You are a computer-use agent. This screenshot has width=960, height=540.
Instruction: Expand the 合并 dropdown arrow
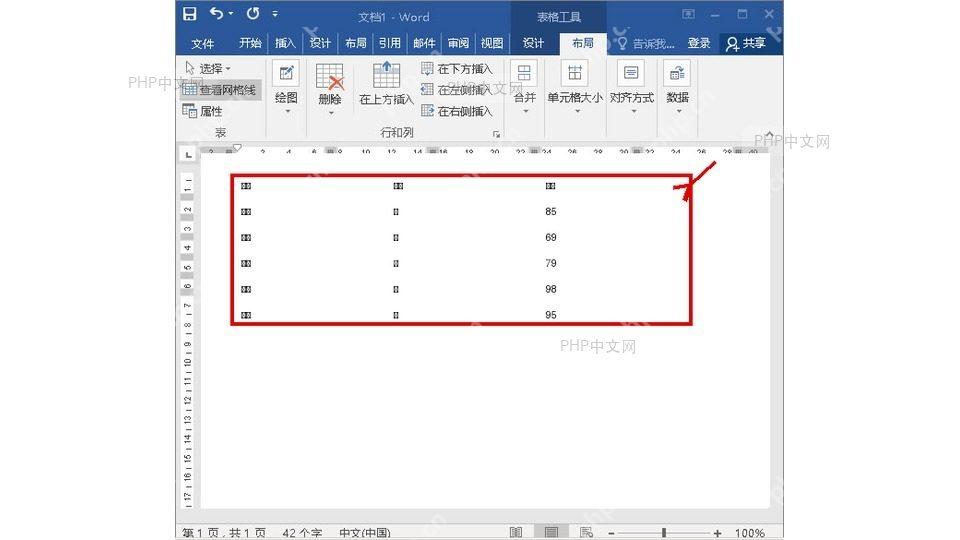tap(525, 111)
